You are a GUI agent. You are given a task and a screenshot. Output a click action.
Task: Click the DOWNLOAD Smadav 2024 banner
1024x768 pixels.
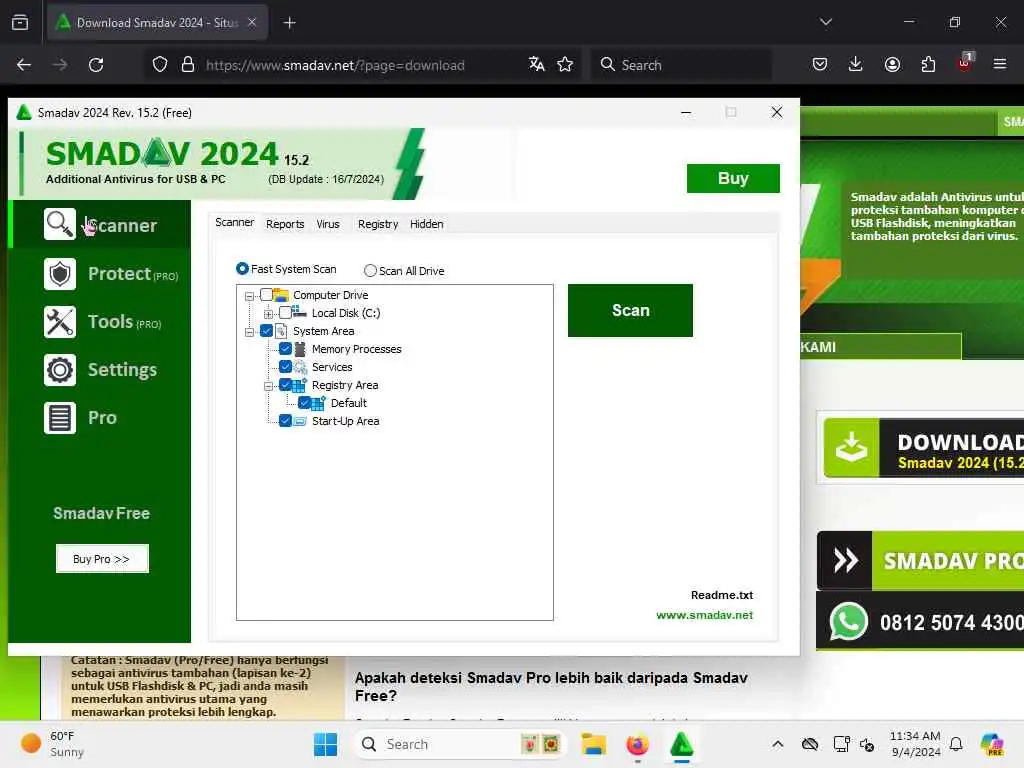pos(923,449)
